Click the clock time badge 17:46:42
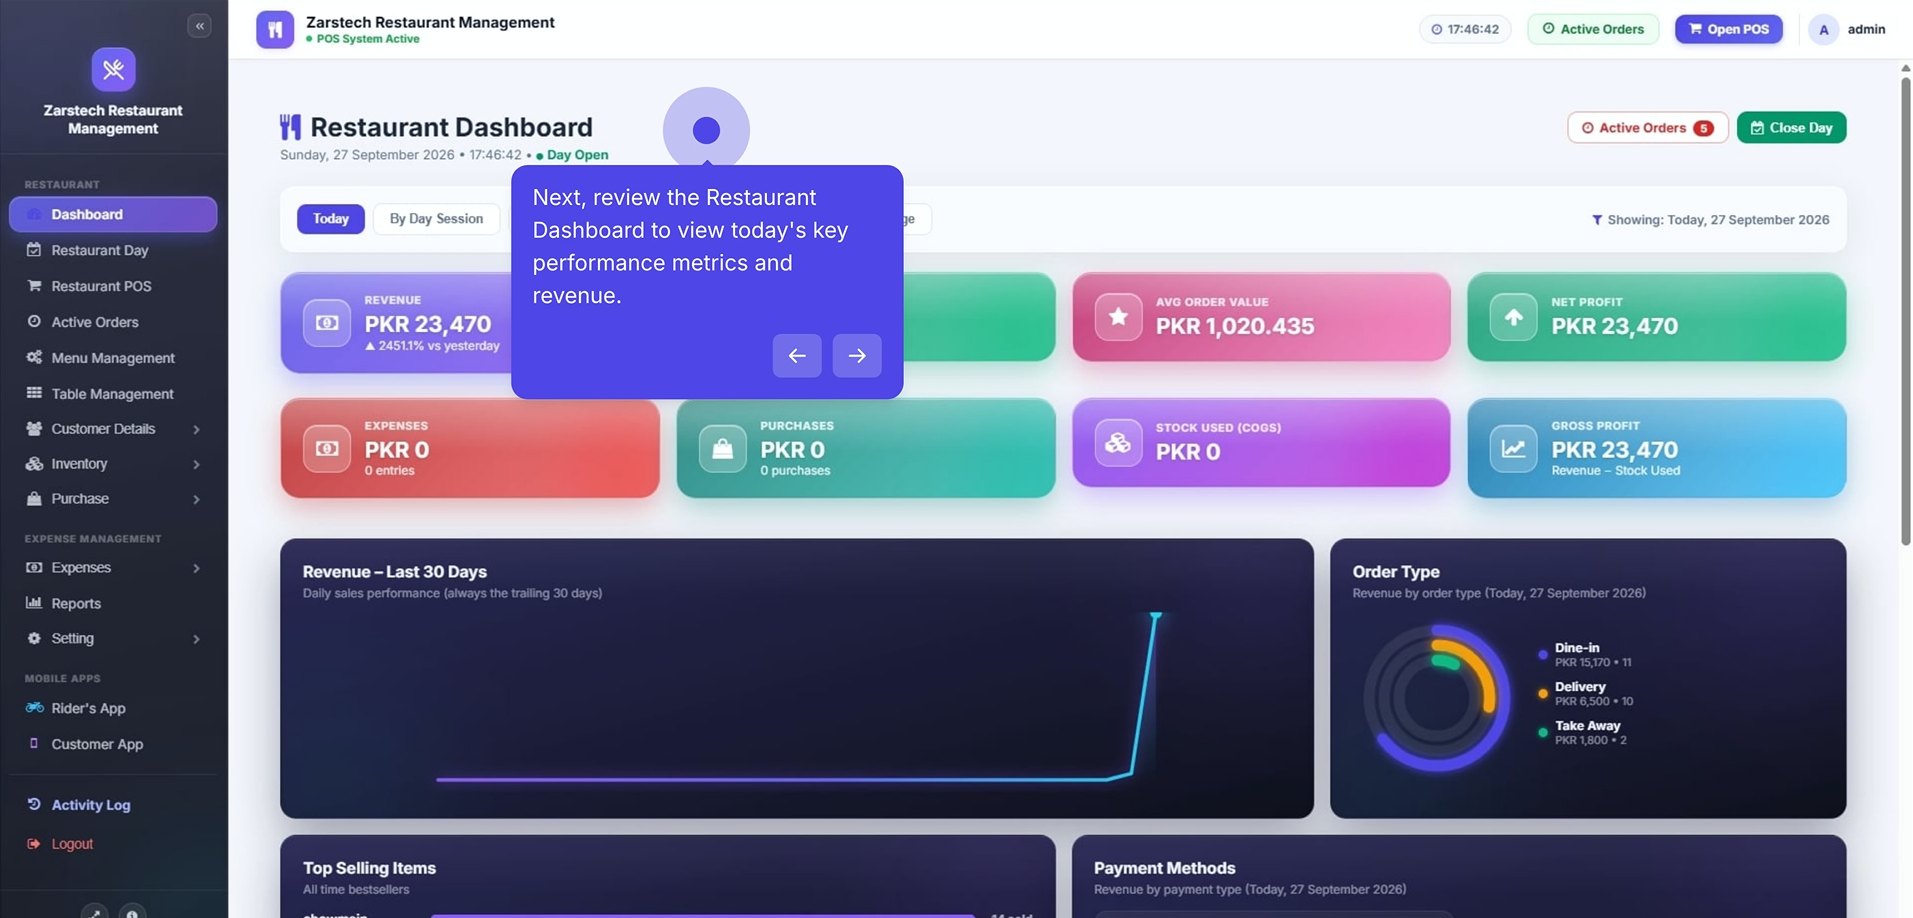This screenshot has height=918, width=1913. point(1465,29)
